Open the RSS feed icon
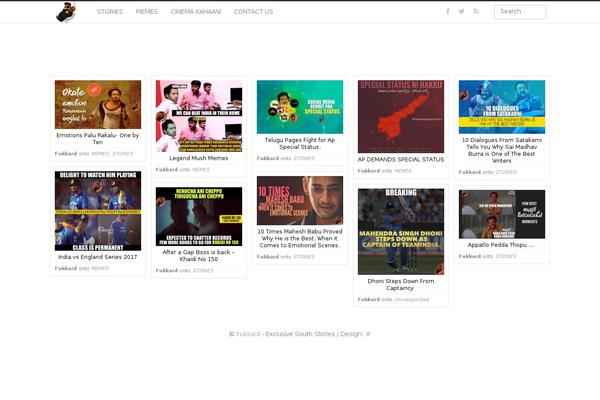 click(476, 11)
